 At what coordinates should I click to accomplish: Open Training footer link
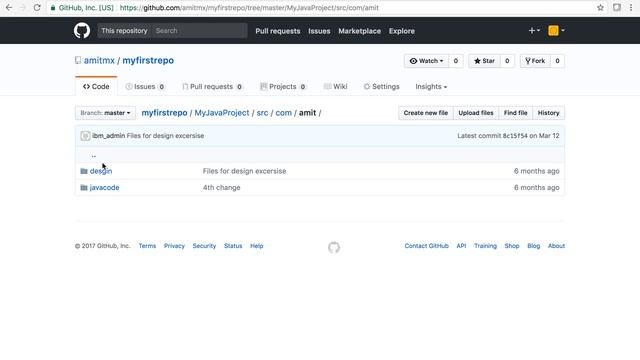485,246
